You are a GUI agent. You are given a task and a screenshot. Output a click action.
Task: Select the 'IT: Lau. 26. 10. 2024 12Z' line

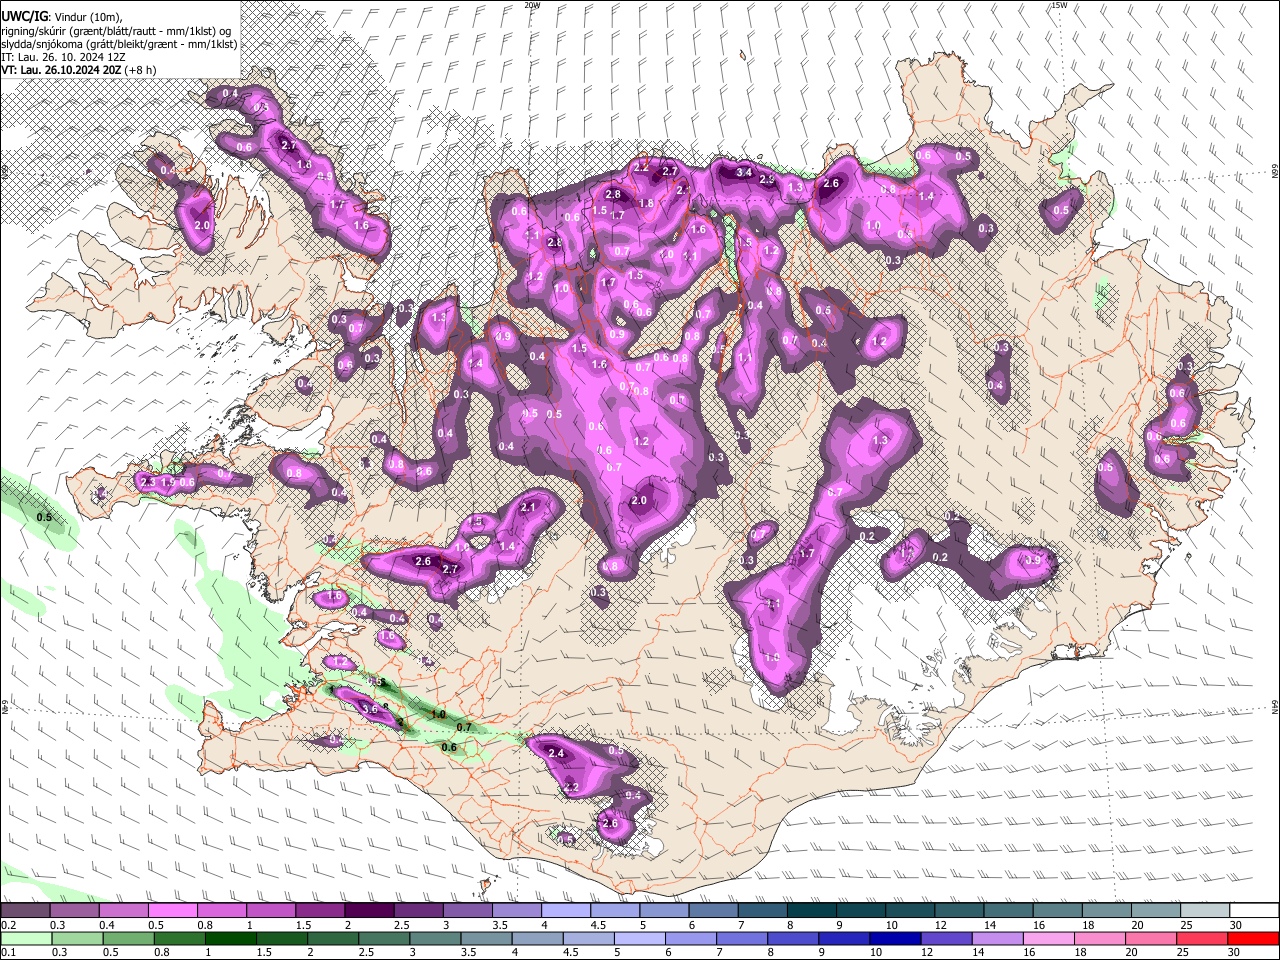[62, 57]
